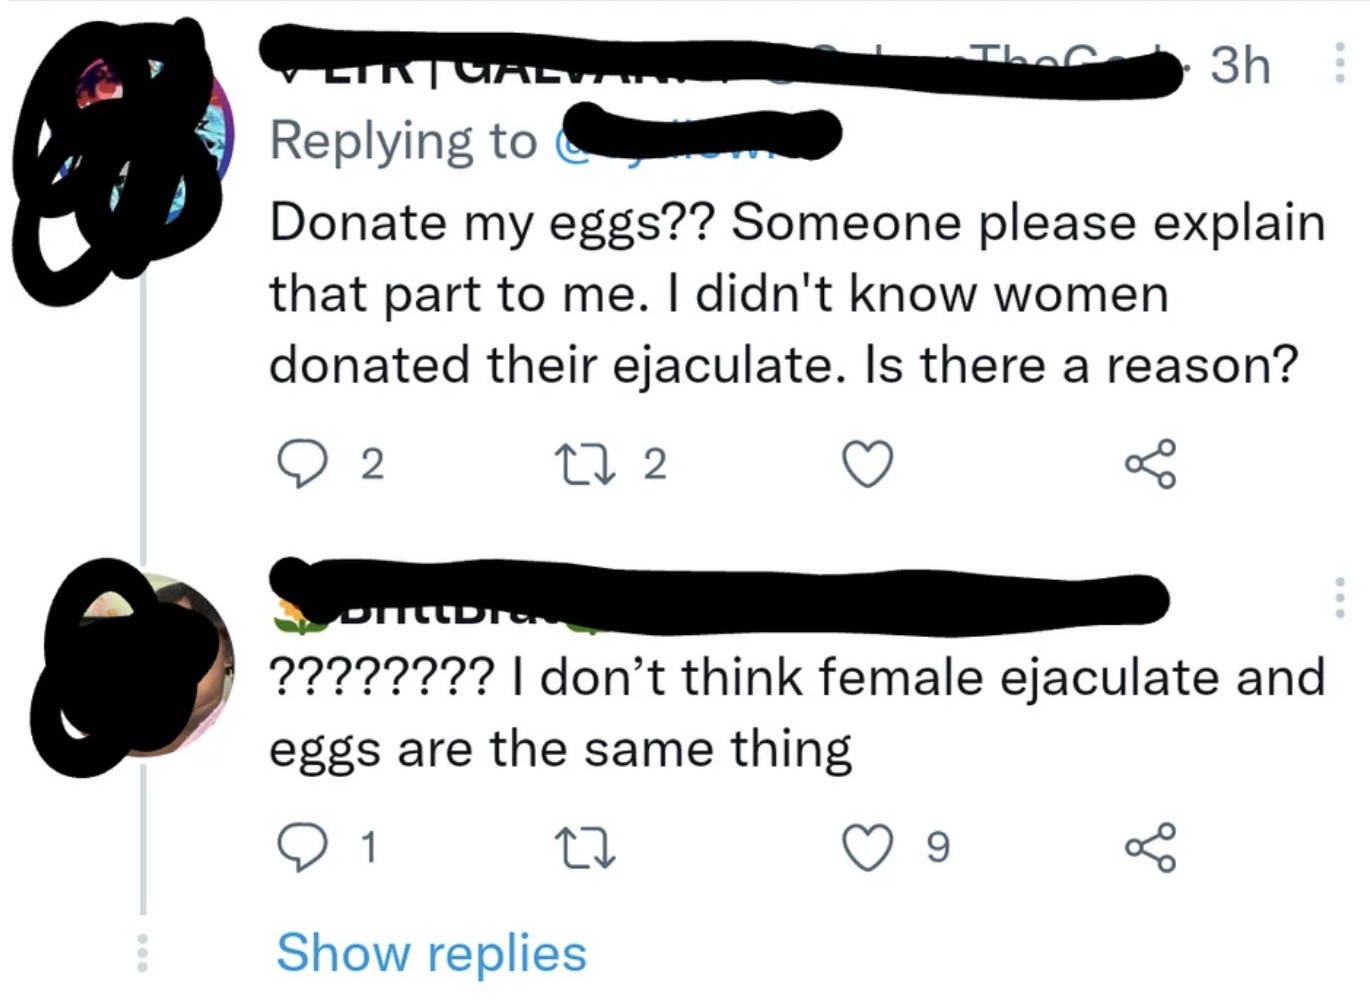Open the reply box on the eggs tweet
1370x1006 pixels.
[x=303, y=463]
